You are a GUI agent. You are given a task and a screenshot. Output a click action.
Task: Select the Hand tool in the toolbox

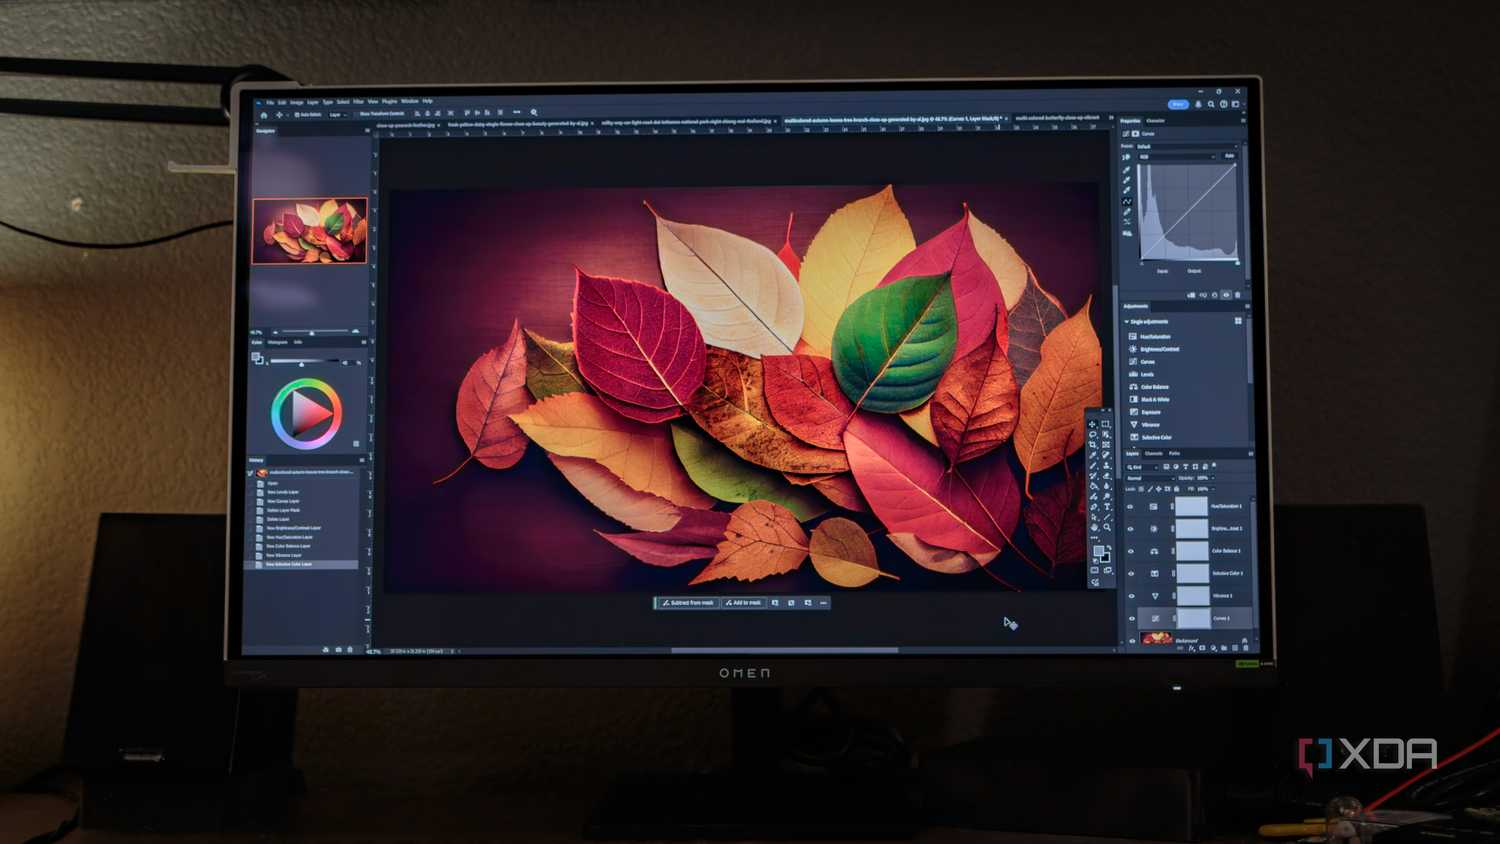tap(1093, 527)
